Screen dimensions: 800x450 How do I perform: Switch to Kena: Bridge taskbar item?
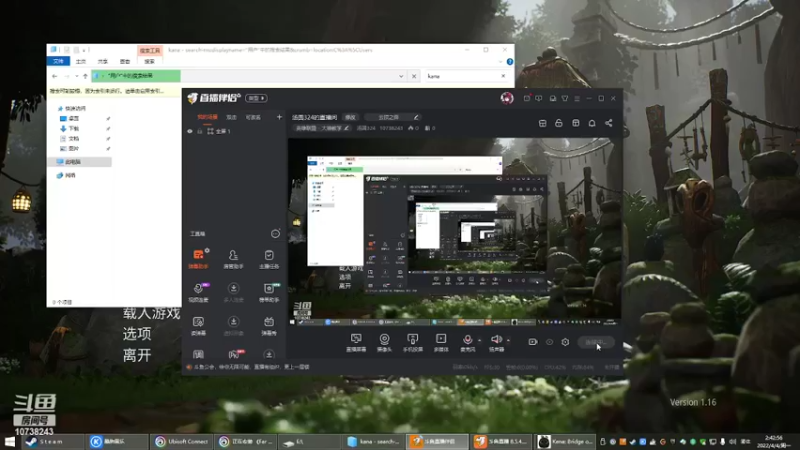pos(565,441)
